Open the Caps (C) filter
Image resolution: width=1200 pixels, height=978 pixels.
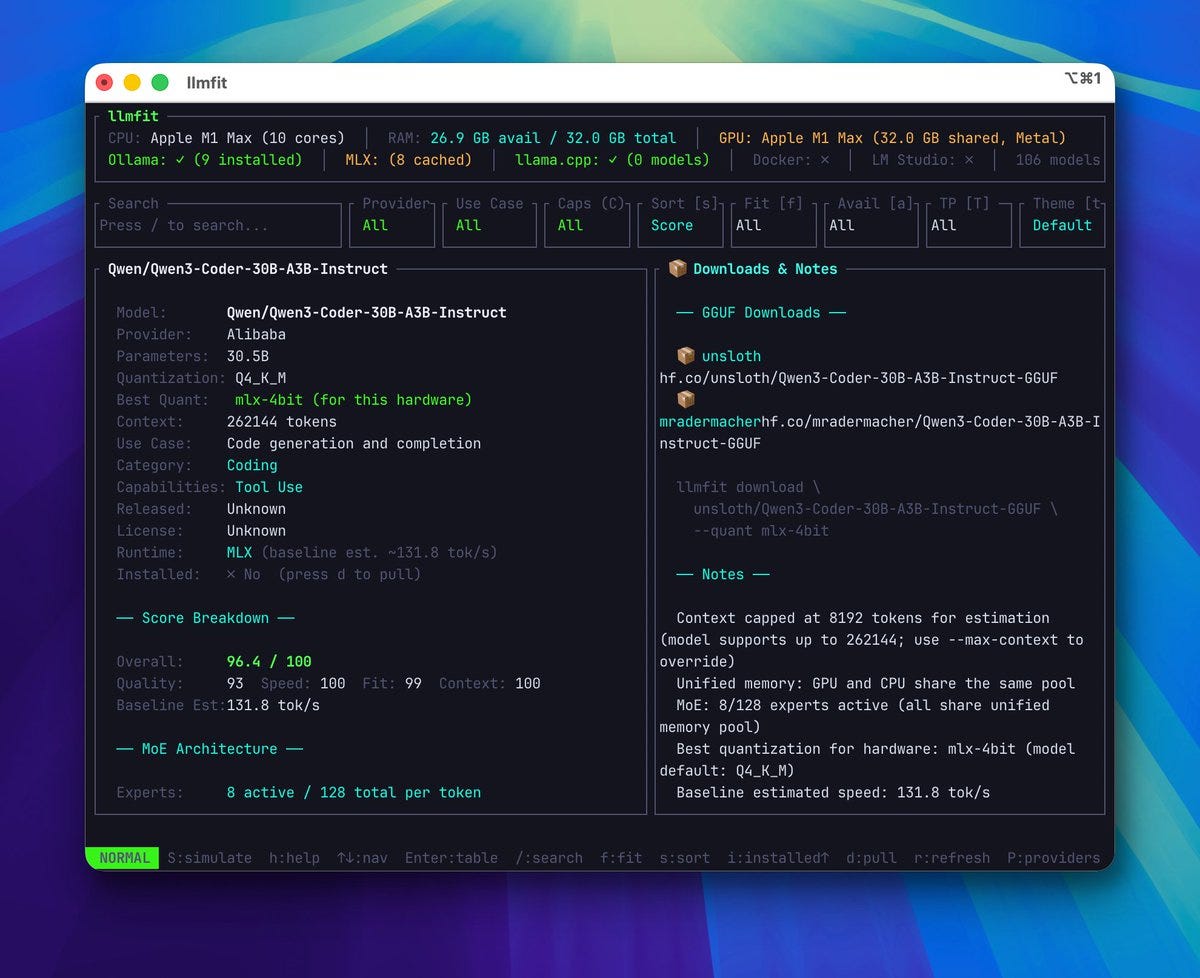pos(587,226)
